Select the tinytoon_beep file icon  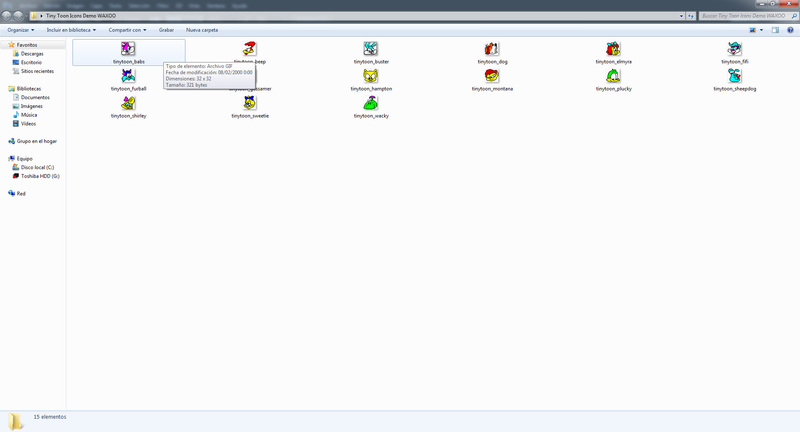tap(249, 49)
